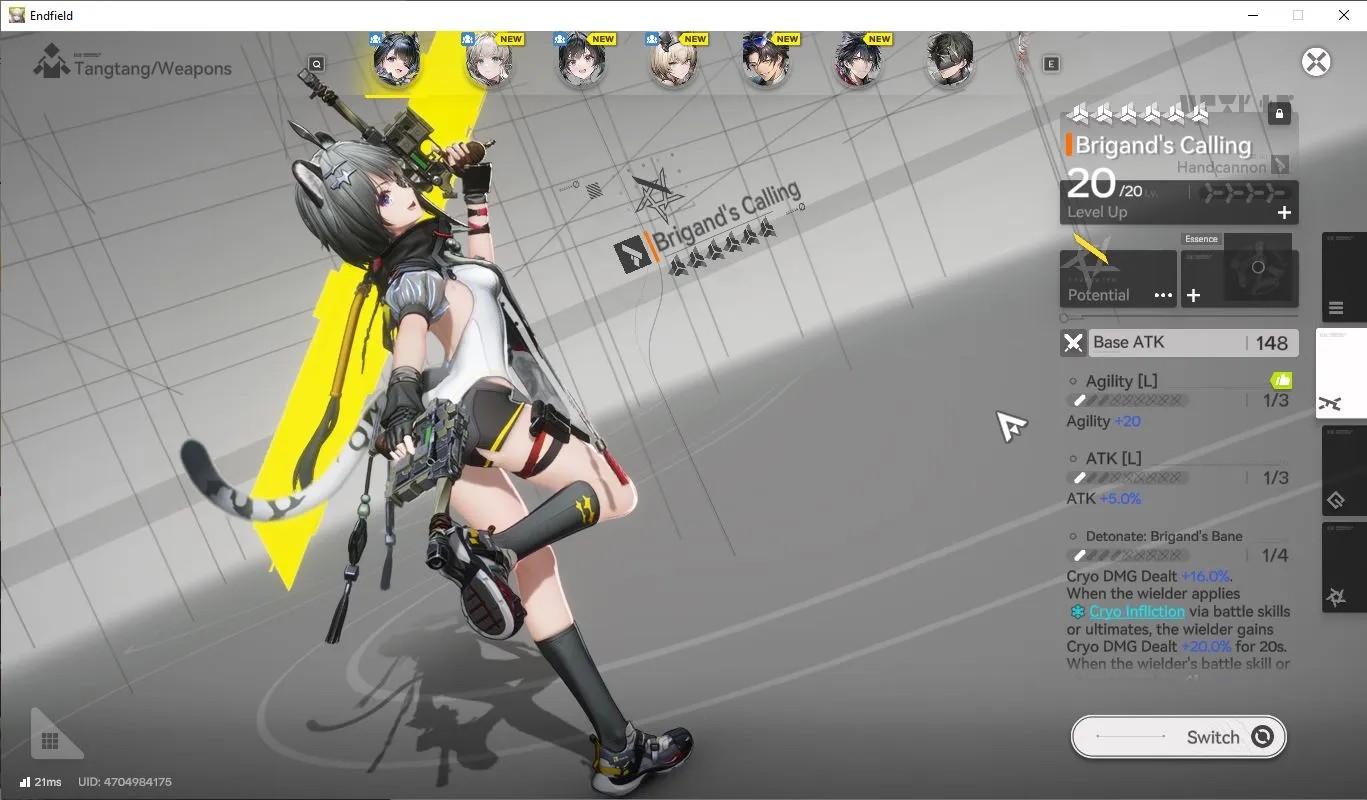Add an Essence with the plus
The image size is (1367, 800).
(1193, 295)
